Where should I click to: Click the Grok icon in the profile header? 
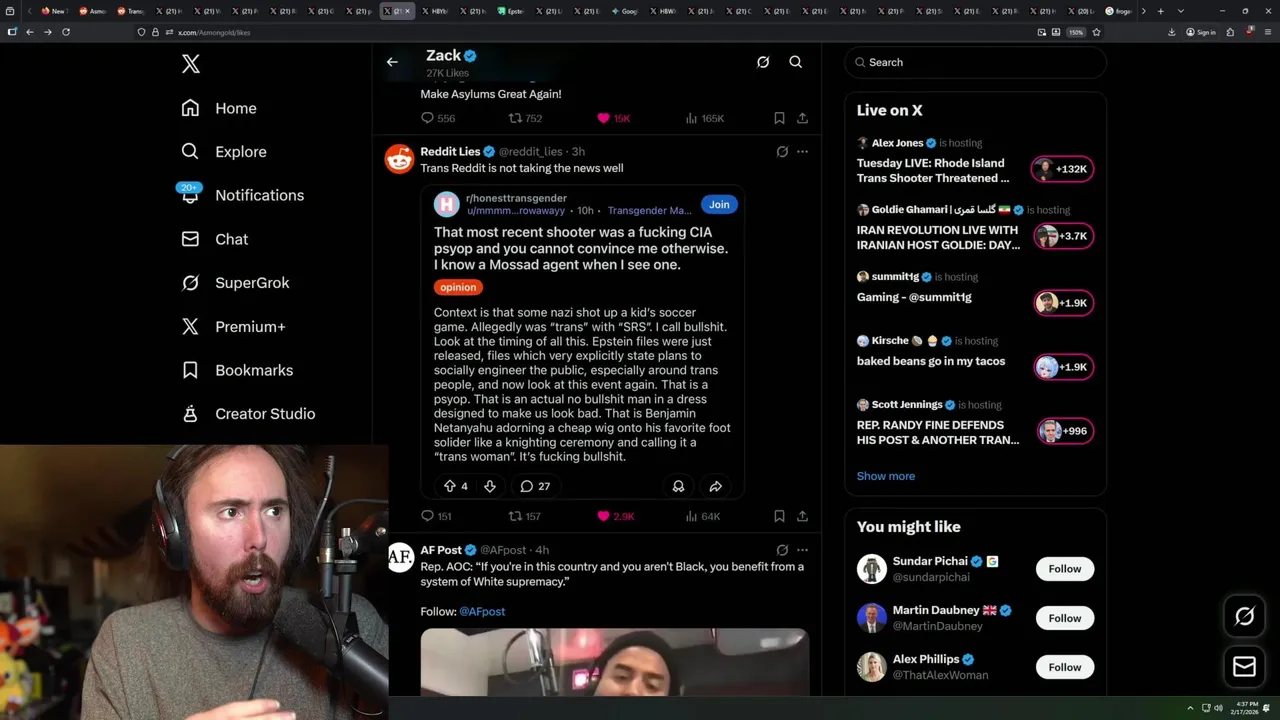coord(763,62)
